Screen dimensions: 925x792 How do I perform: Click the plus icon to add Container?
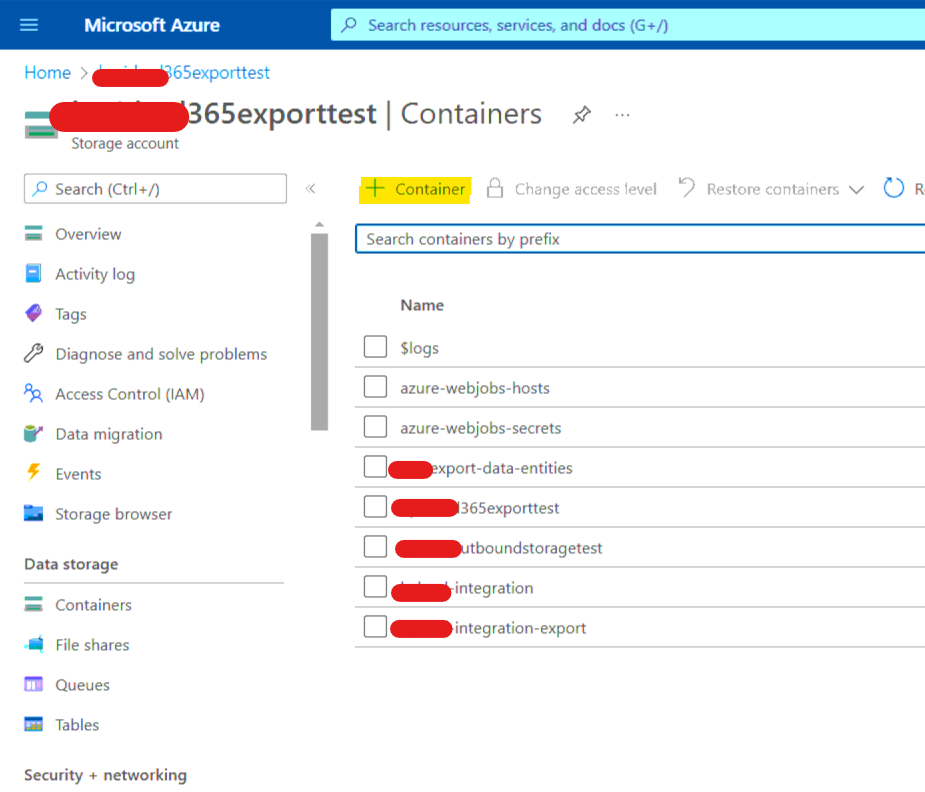pyautogui.click(x=375, y=189)
